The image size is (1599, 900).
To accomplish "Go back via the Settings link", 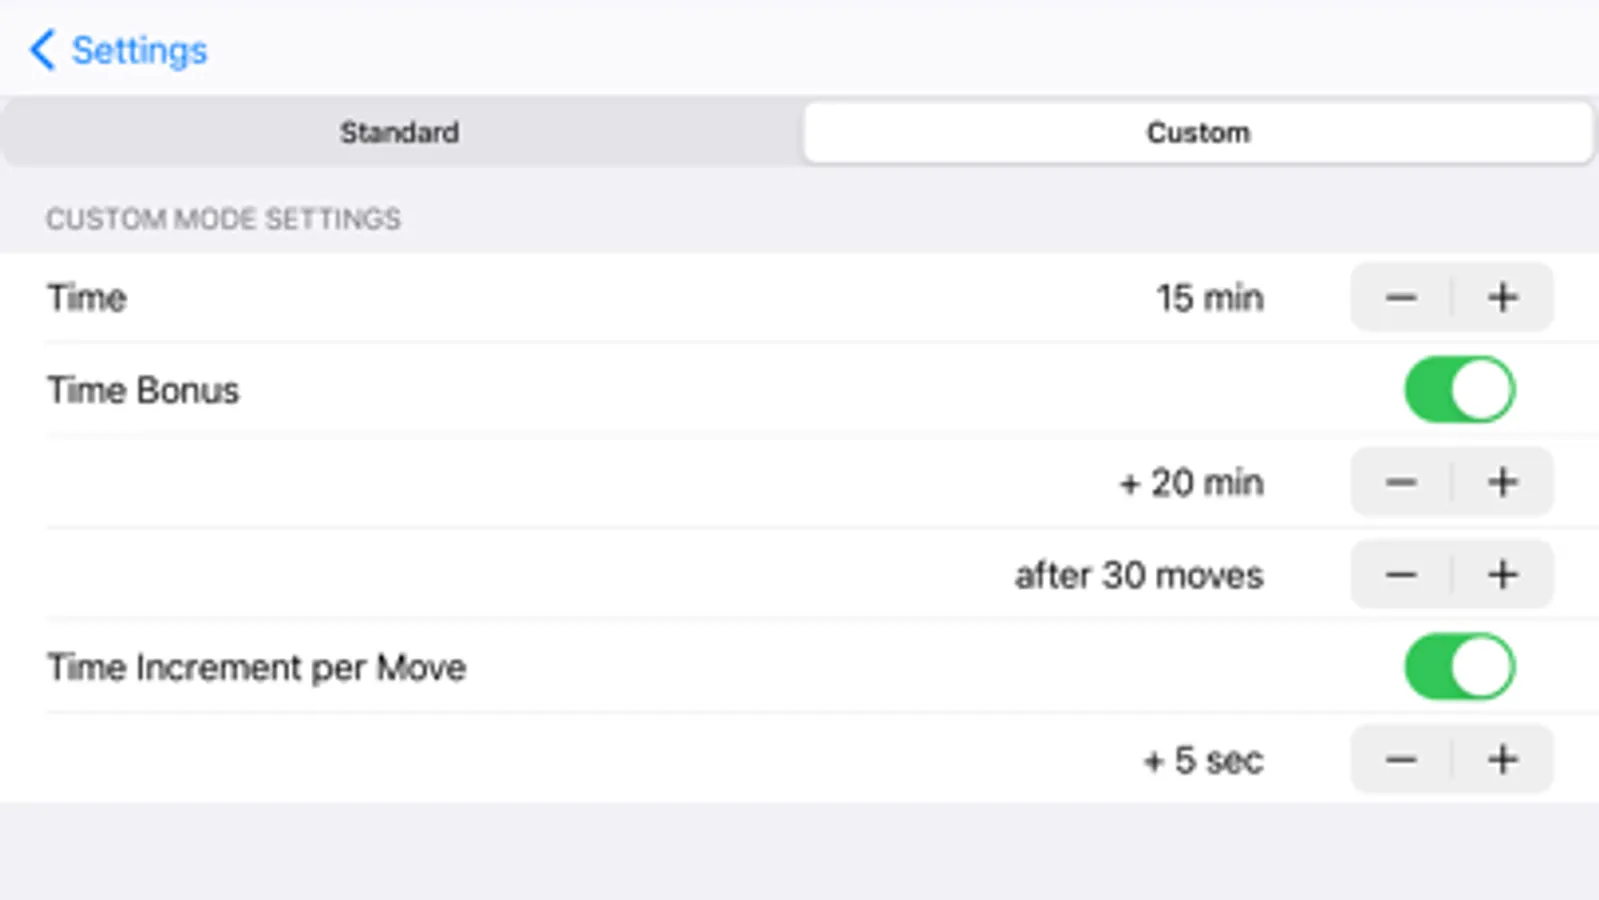I will [139, 50].
